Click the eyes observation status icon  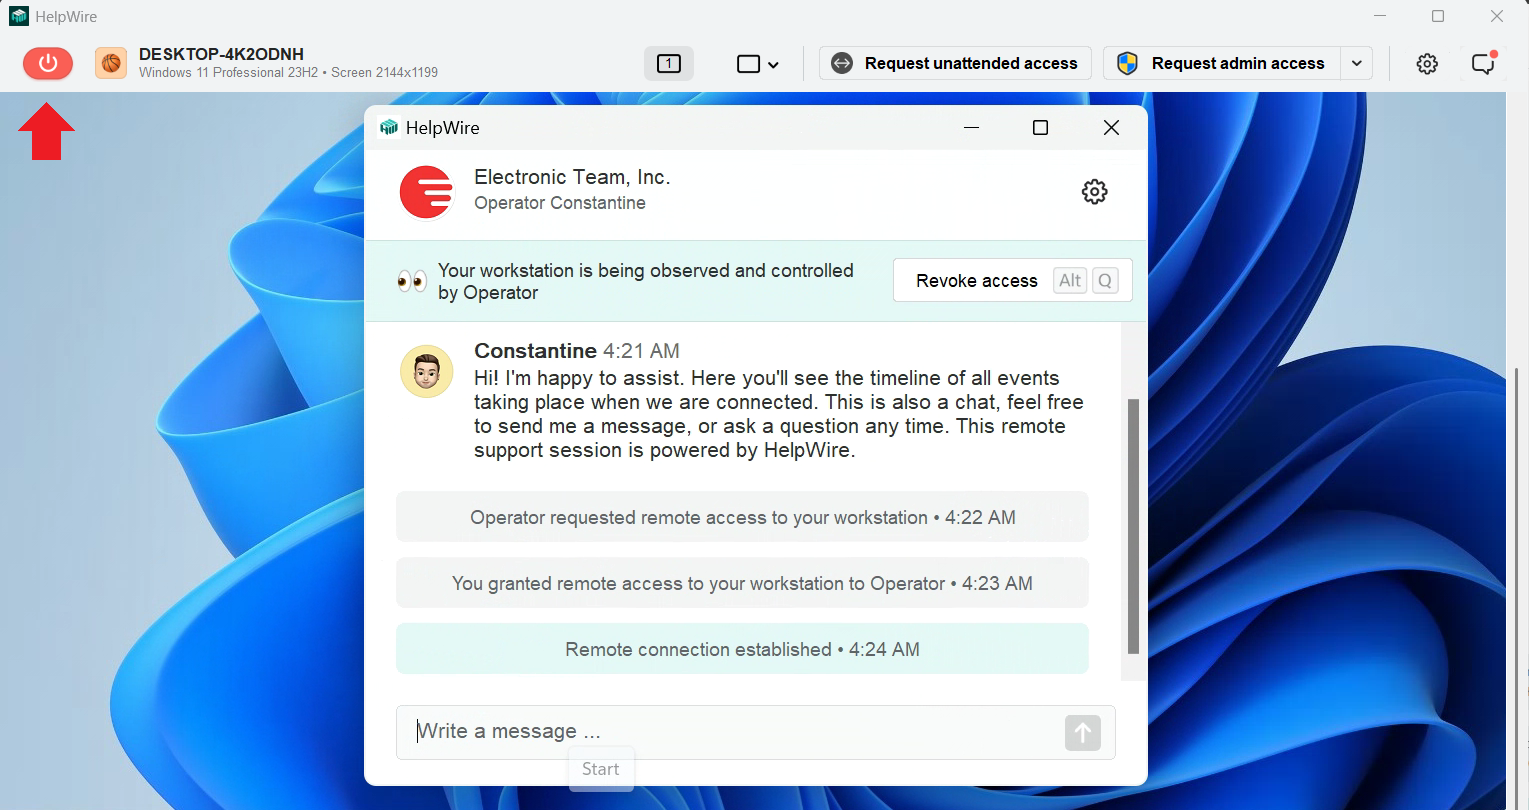pyautogui.click(x=411, y=281)
